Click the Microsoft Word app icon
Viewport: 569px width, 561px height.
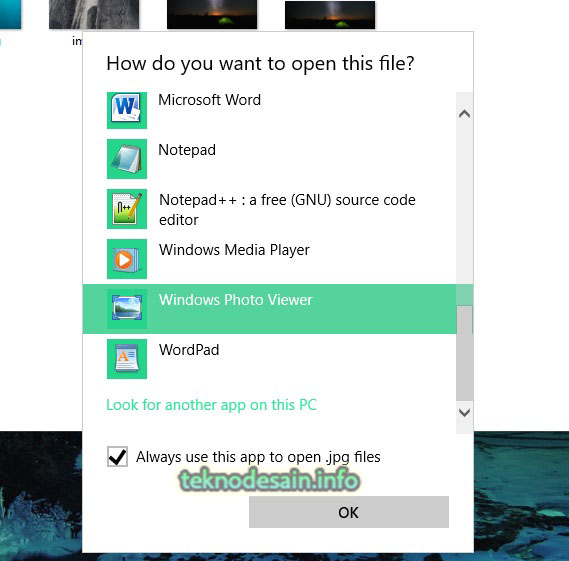pyautogui.click(x=127, y=110)
